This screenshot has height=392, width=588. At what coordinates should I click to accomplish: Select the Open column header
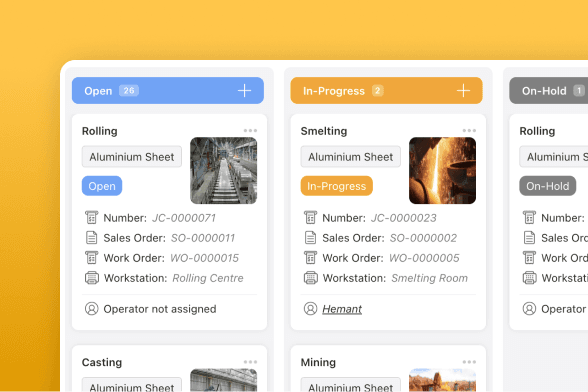coord(168,90)
